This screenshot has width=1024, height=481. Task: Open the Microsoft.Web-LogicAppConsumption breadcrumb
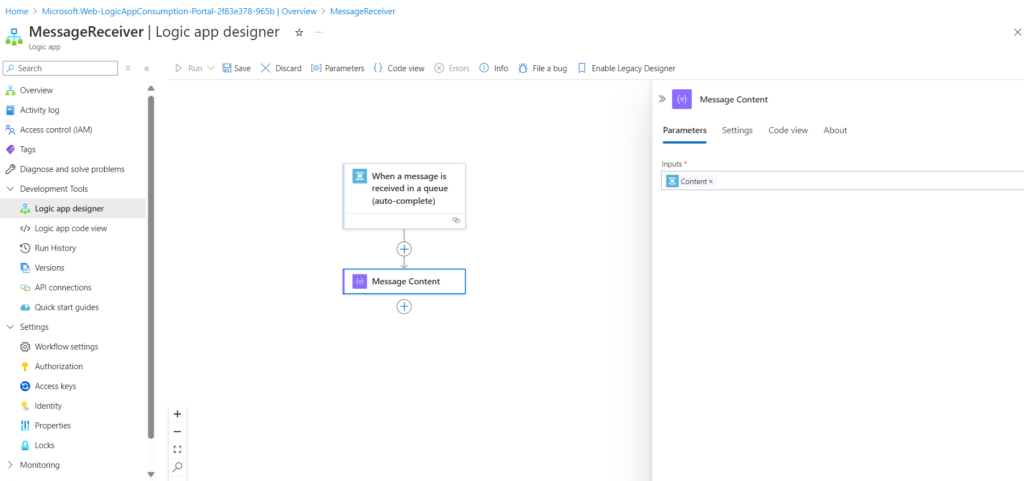click(179, 12)
